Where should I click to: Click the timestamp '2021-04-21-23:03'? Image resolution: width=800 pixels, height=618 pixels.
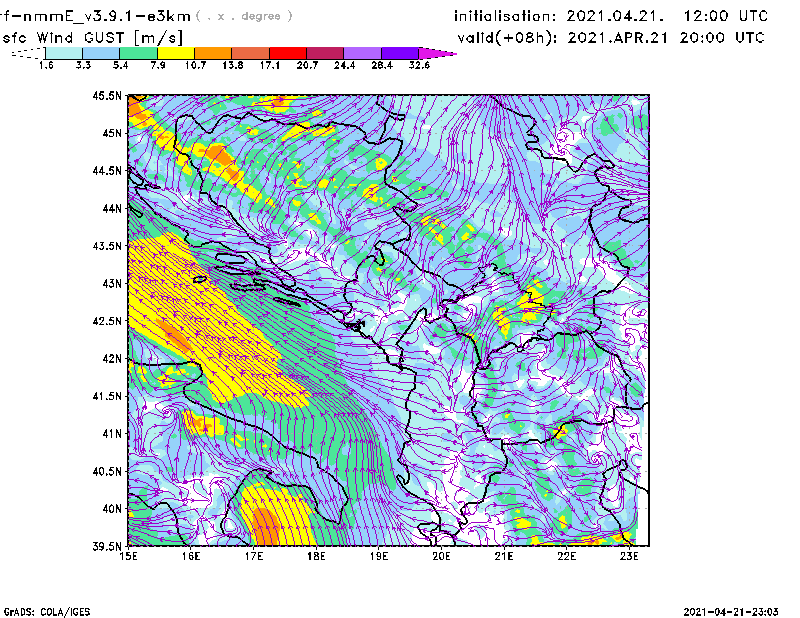tap(731, 612)
